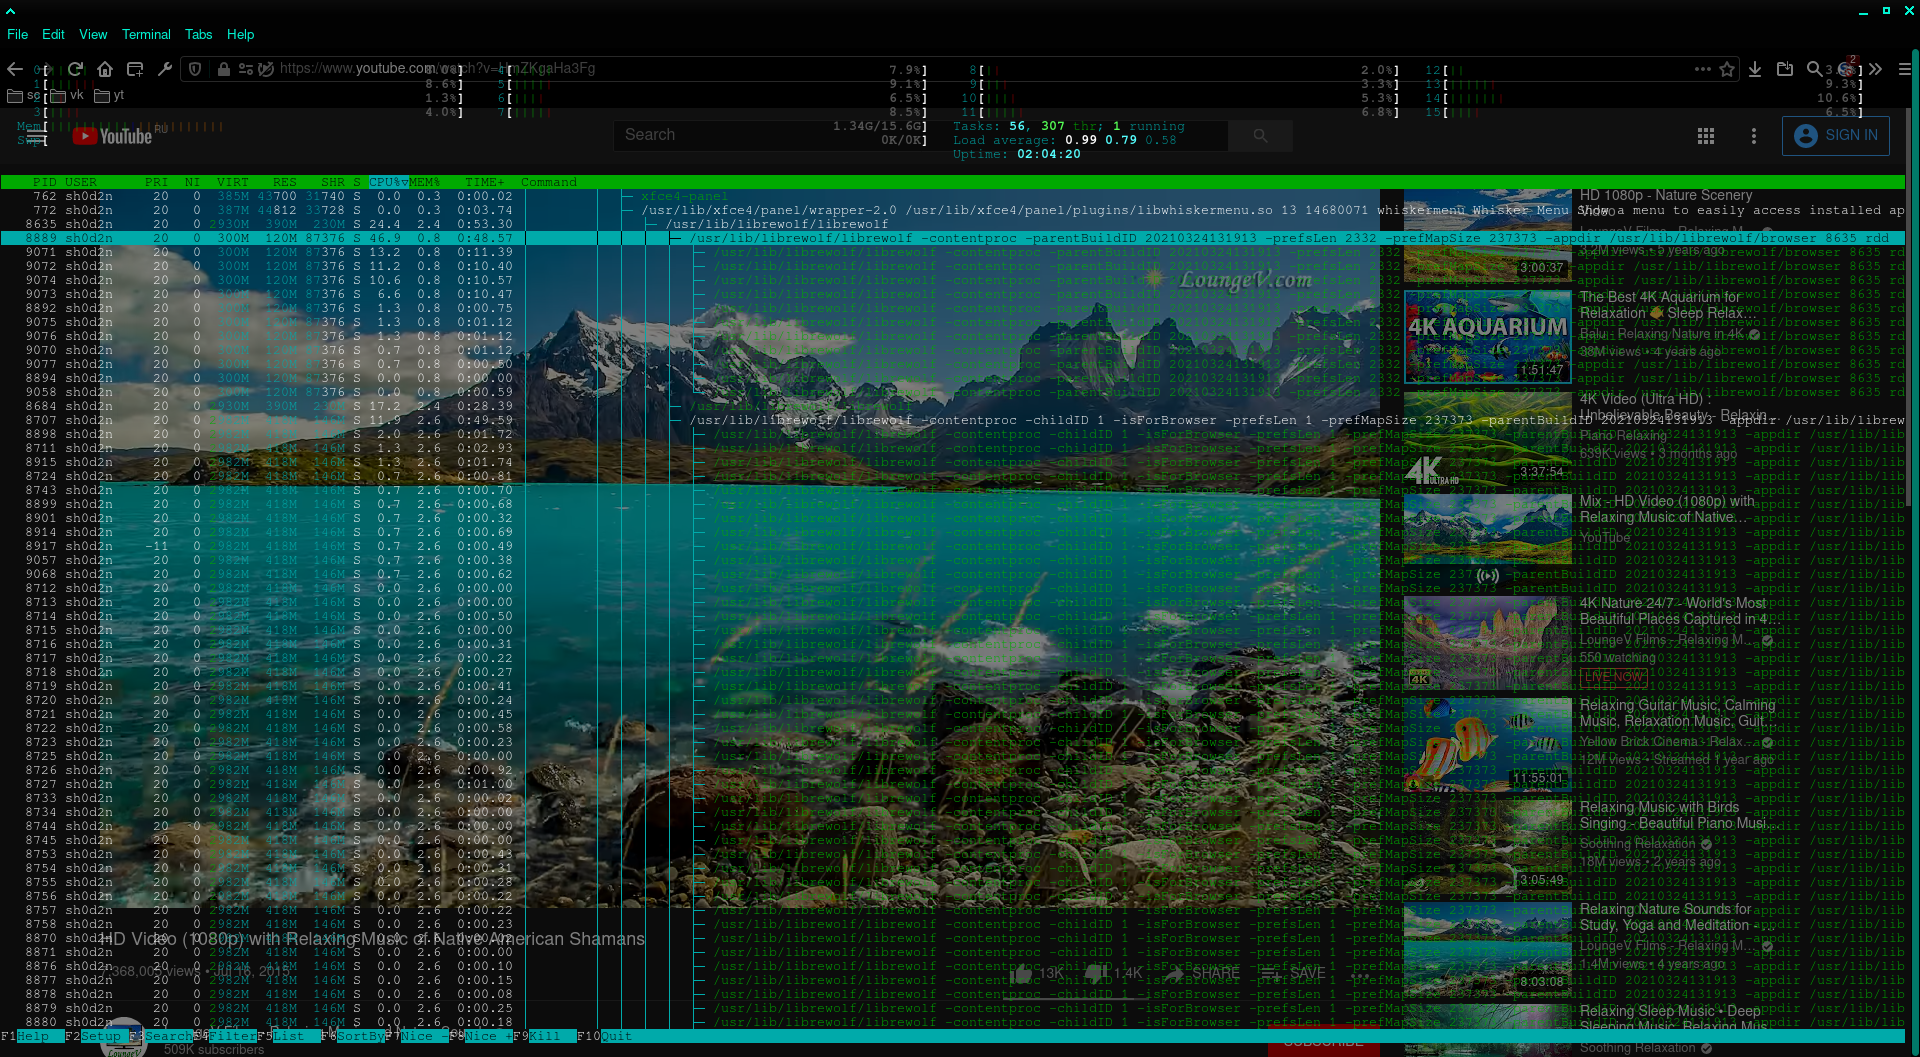Screen dimensions: 1920x1057
Task: Expand the toolbar overflow chevrons
Action: point(1875,69)
